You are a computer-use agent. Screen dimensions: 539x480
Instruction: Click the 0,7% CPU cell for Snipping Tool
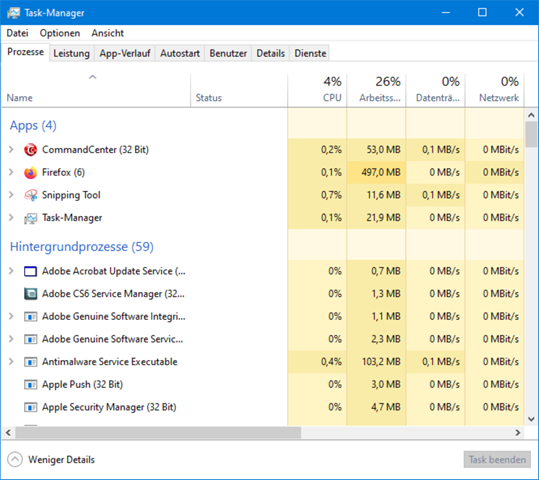pos(317,195)
